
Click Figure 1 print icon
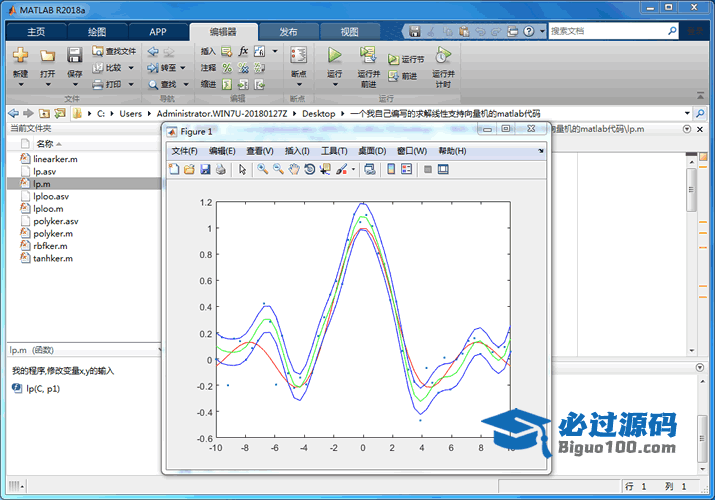point(221,170)
